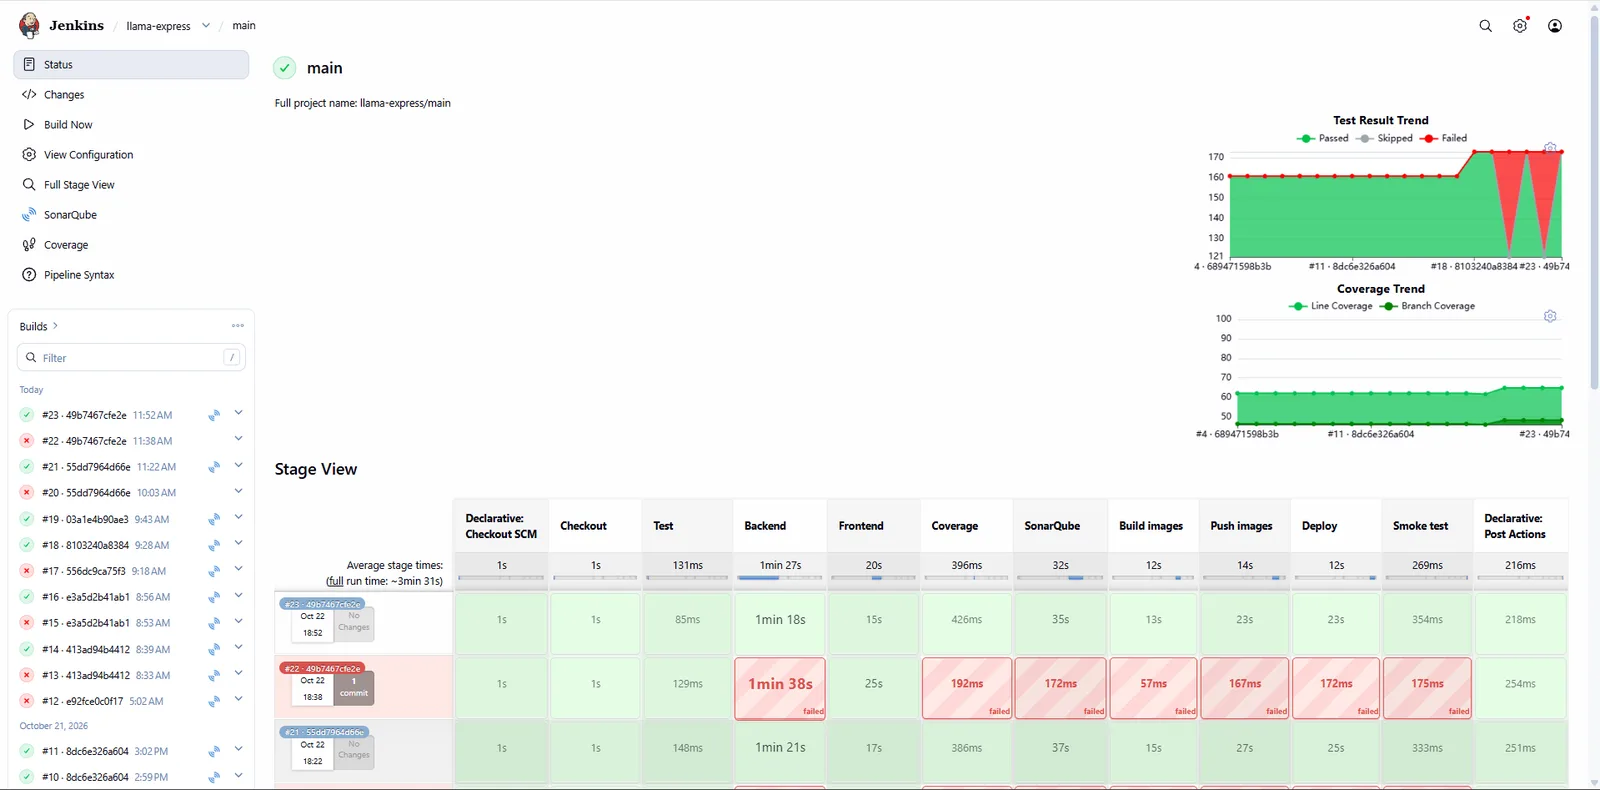Open SonarQube icon for build #18
This screenshot has height=790, width=1600.
point(214,545)
